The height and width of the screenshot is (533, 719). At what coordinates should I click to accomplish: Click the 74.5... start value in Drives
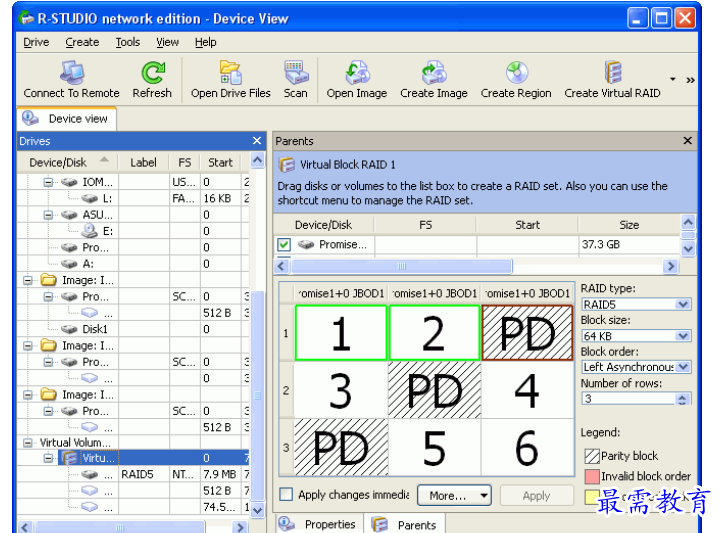point(219,507)
